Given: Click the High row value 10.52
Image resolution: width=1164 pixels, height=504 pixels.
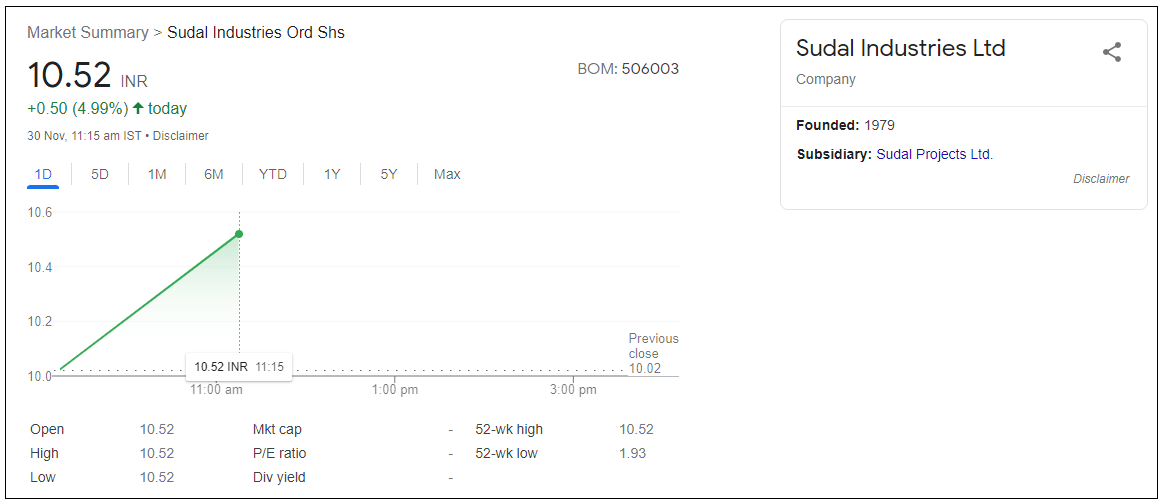Looking at the screenshot, I should [x=157, y=453].
